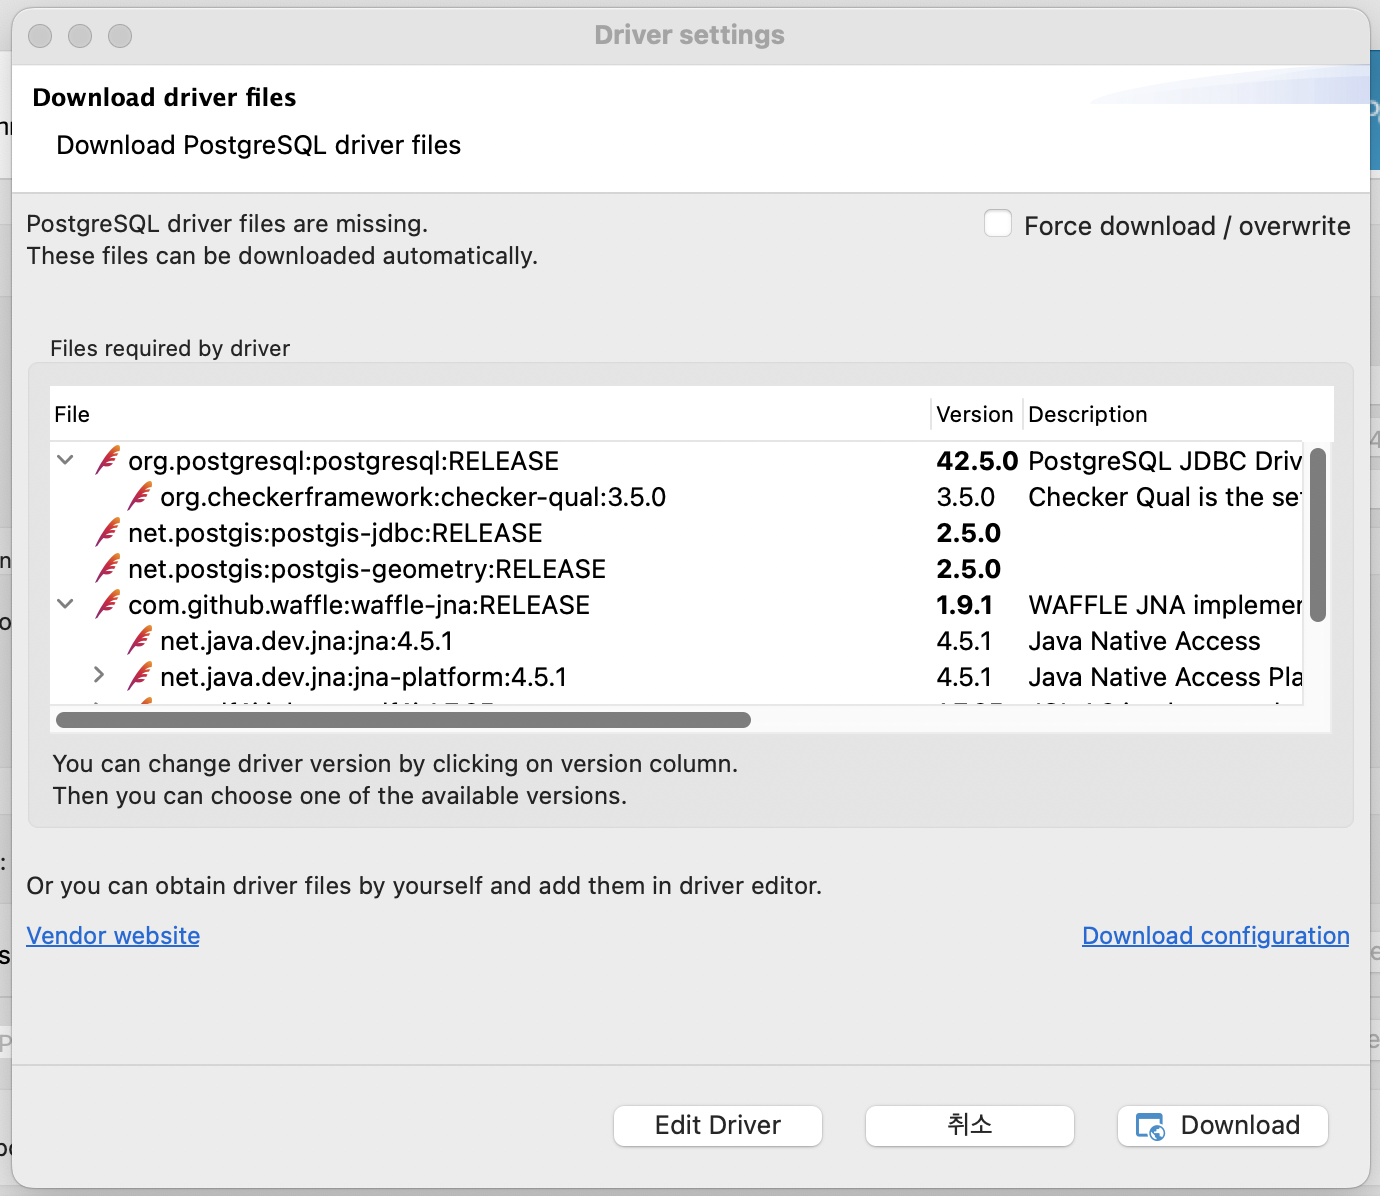Click version 42.5.0 to change driver version
The height and width of the screenshot is (1196, 1380).
pos(977,460)
